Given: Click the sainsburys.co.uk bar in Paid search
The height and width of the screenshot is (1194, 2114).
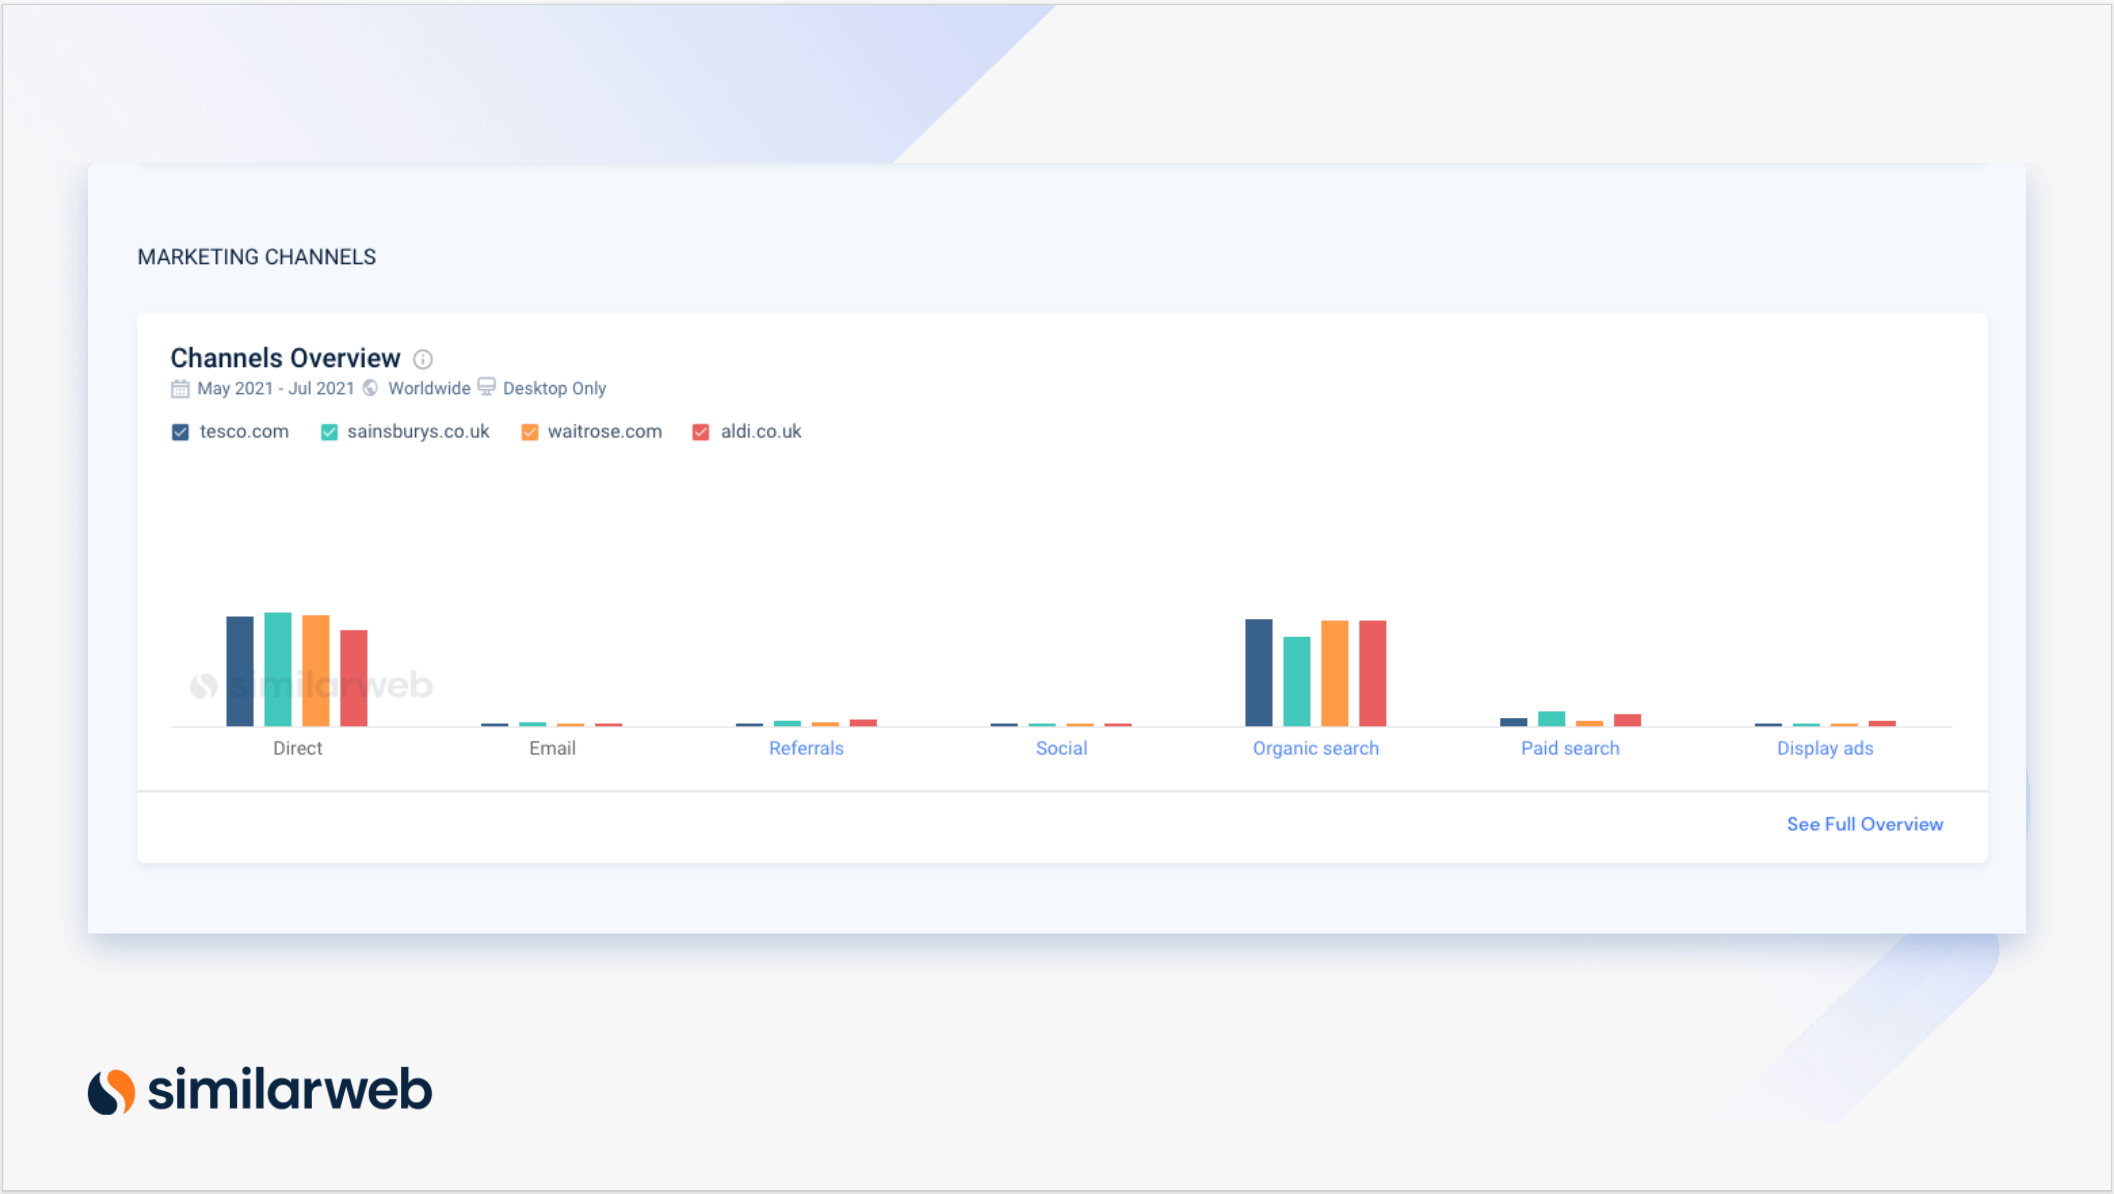Looking at the screenshot, I should click(1551, 718).
